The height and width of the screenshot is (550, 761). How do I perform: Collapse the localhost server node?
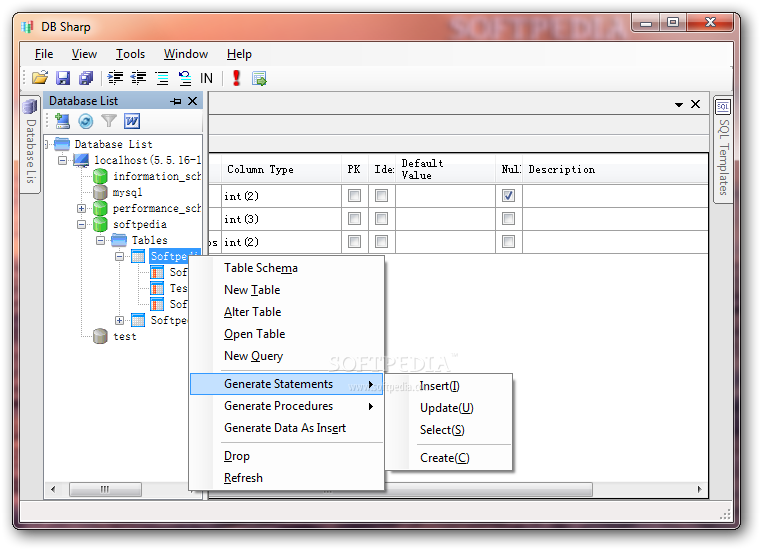tap(63, 160)
